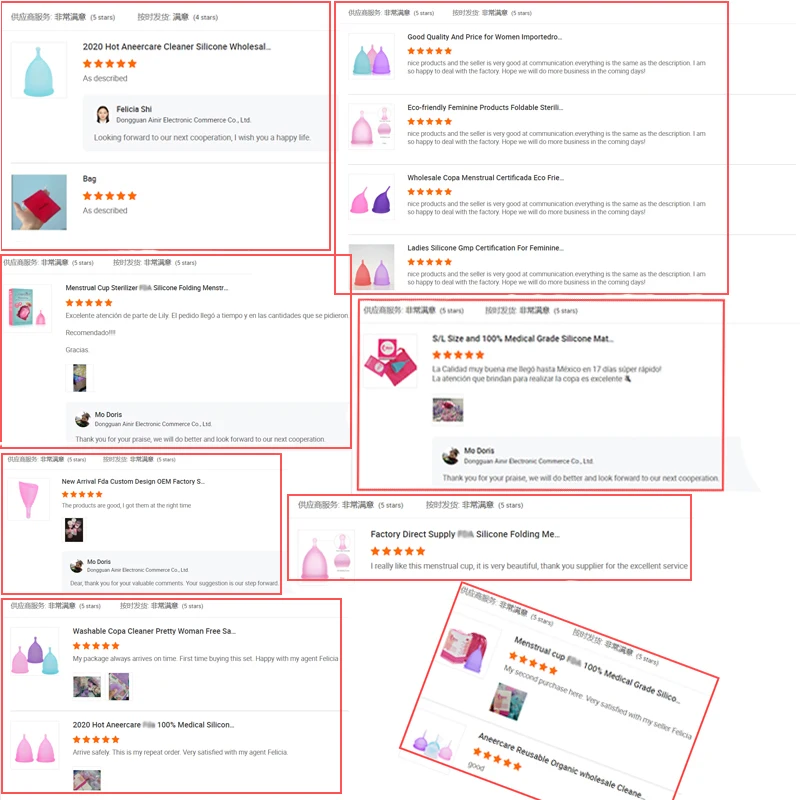Click the red Bag product photo

(39, 202)
